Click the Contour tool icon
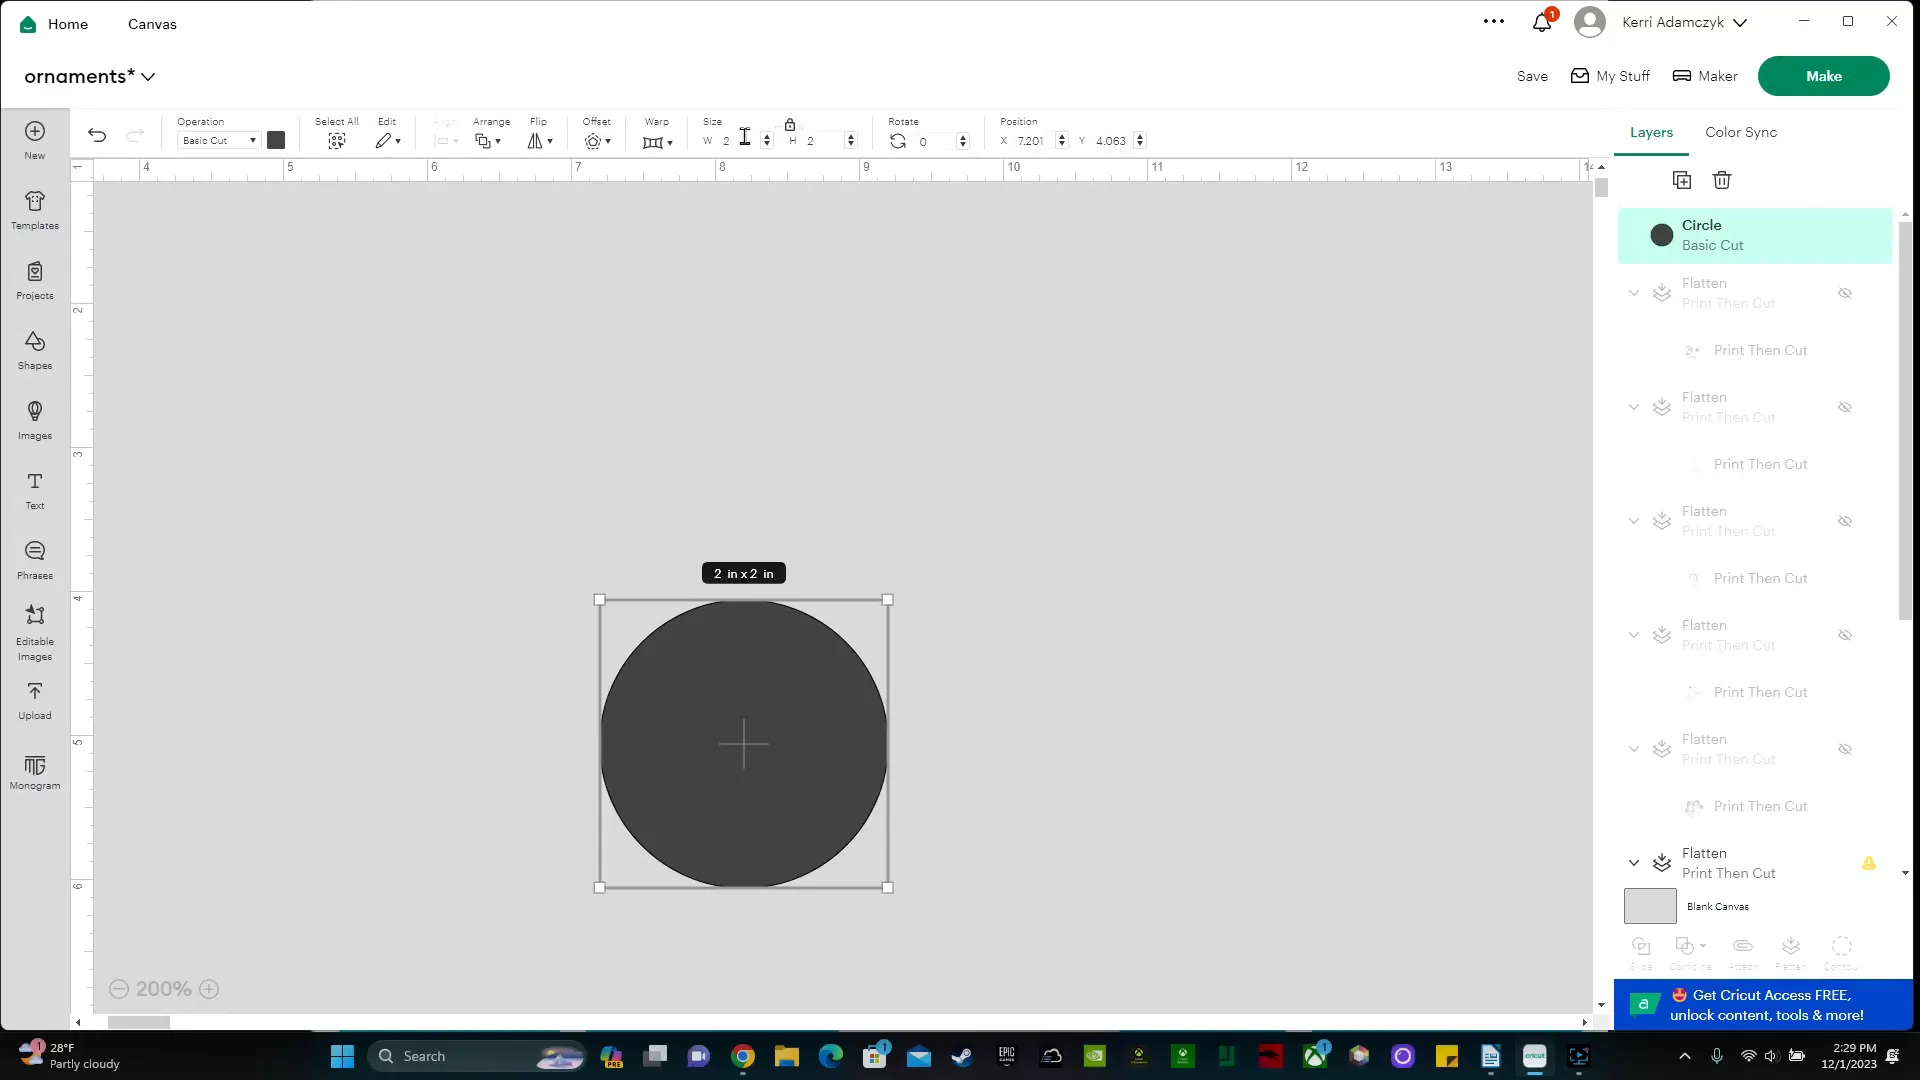The image size is (1920, 1080). (x=1842, y=946)
